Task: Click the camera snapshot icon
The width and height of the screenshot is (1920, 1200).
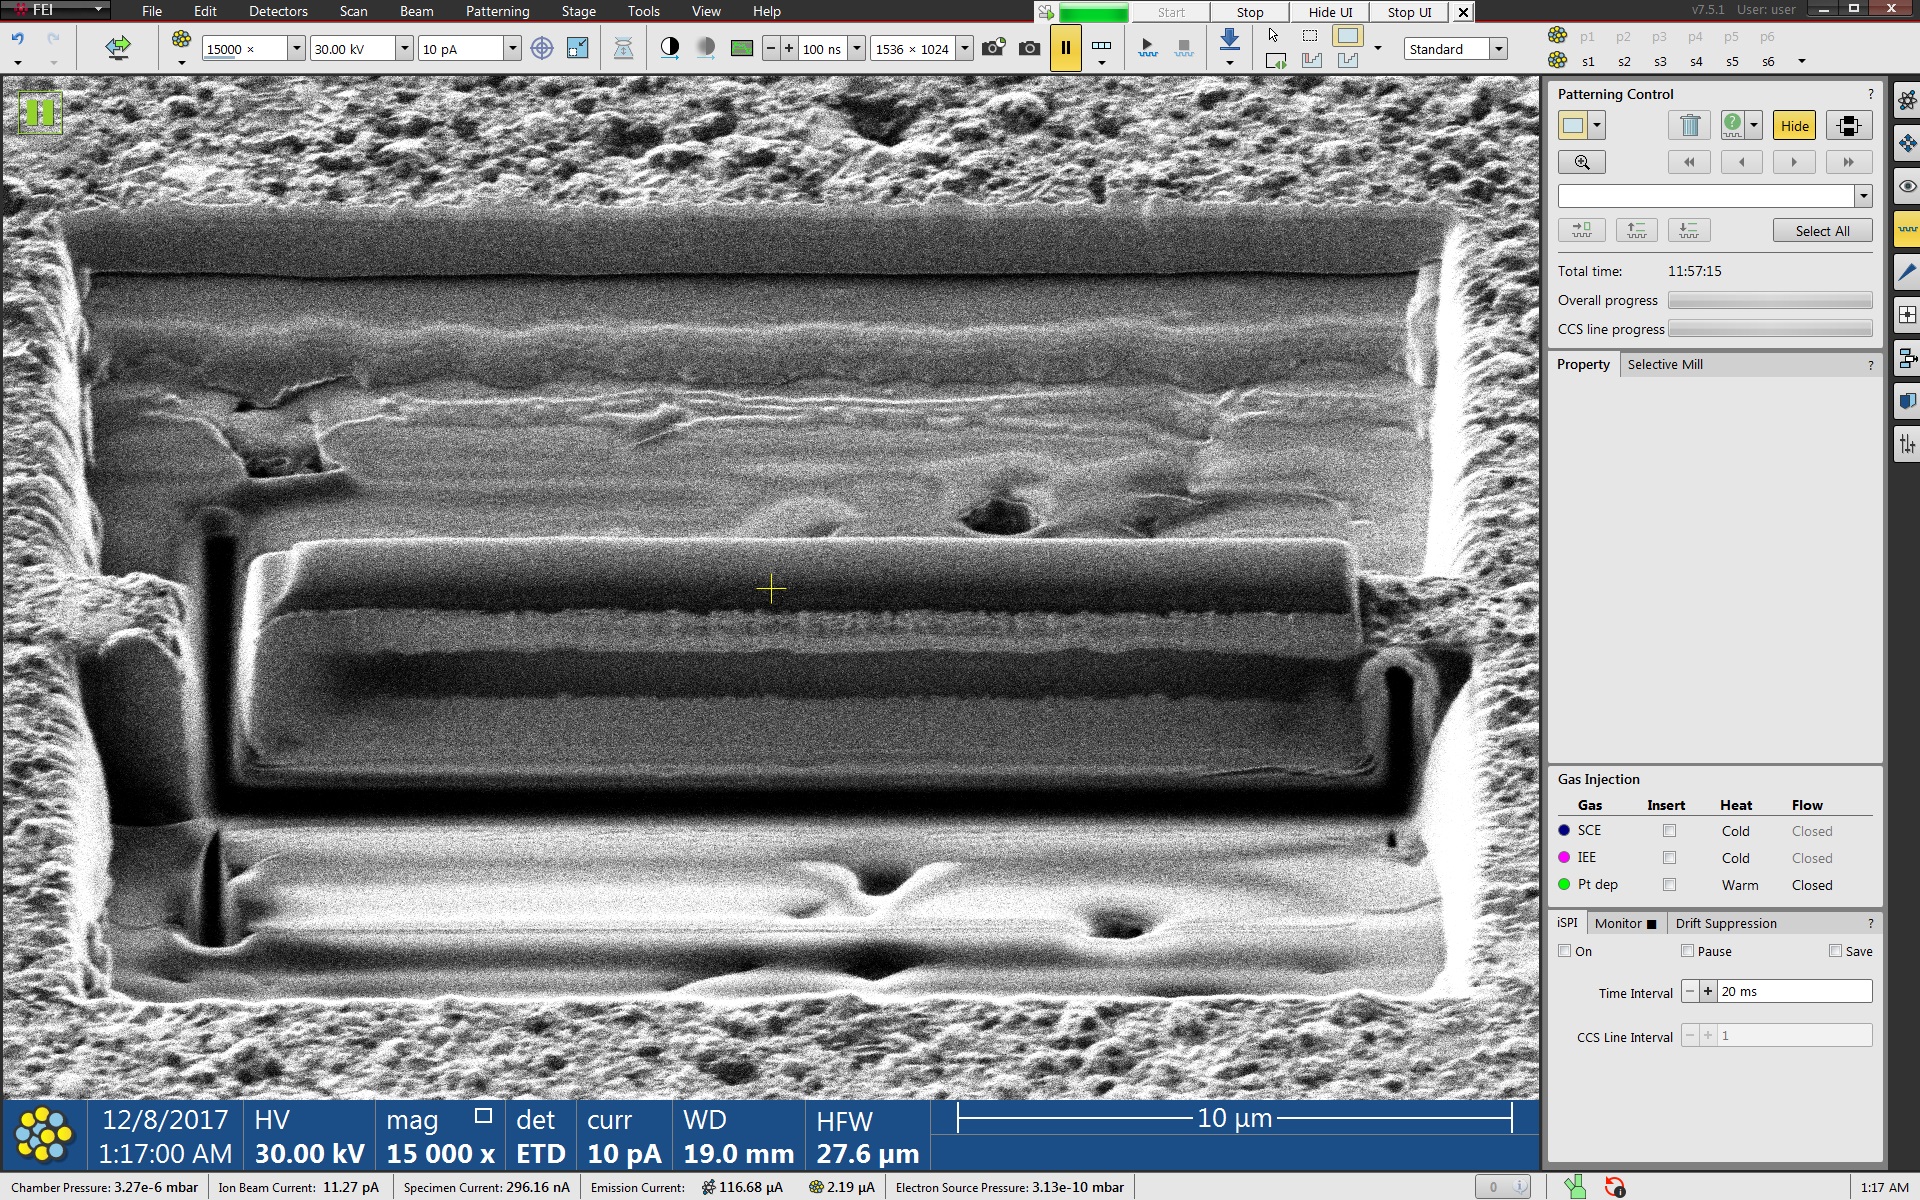Action: point(1029,48)
